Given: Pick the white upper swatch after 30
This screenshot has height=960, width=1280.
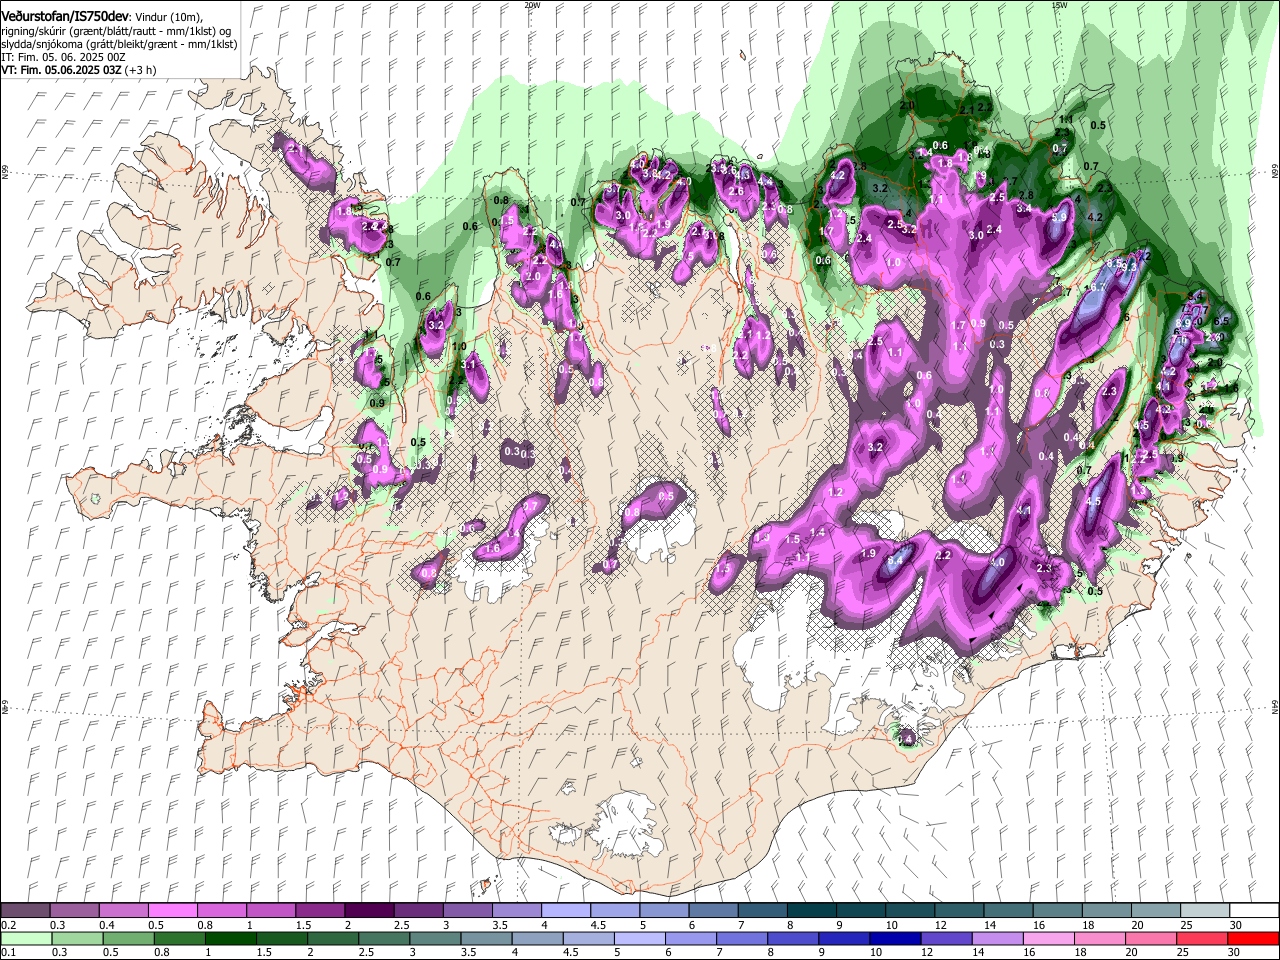Looking at the screenshot, I should [1252, 911].
